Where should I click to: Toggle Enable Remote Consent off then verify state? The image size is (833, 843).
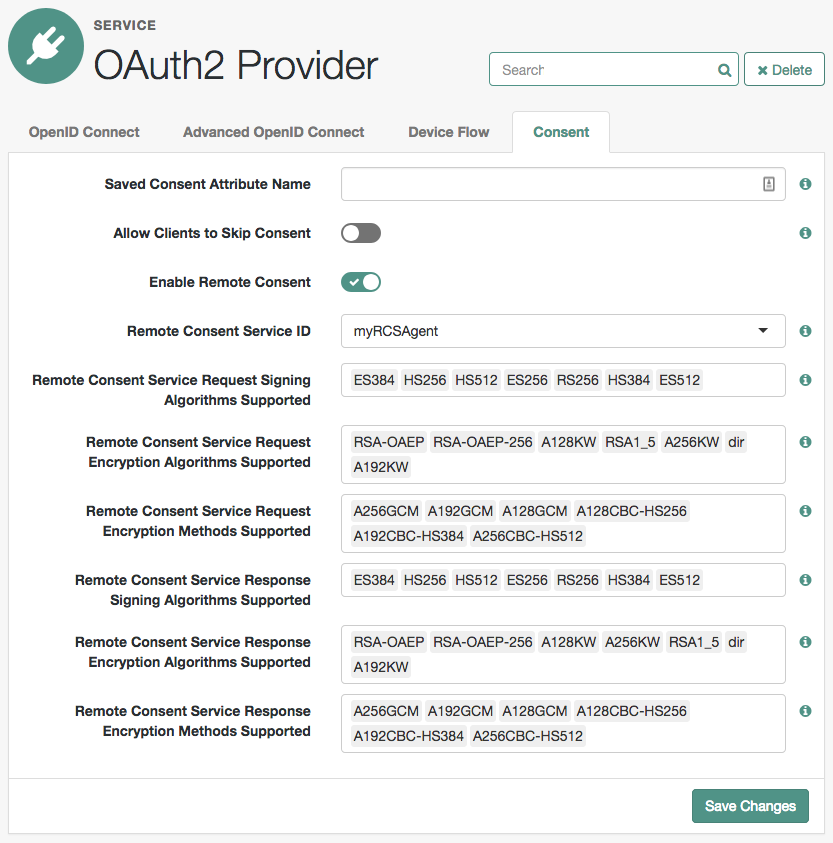pos(360,281)
